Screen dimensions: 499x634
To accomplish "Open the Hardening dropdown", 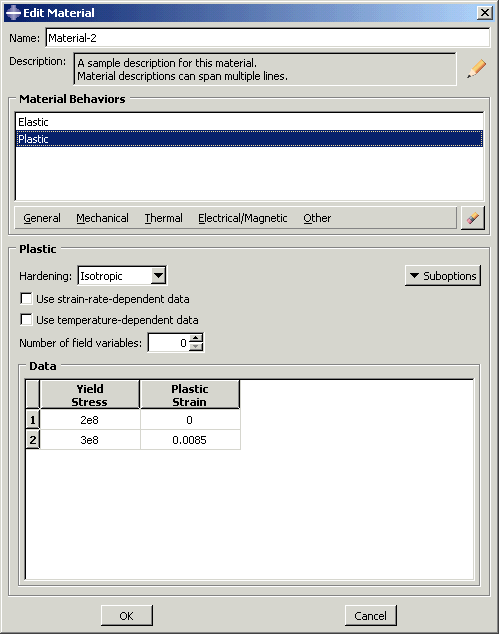I will (159, 276).
